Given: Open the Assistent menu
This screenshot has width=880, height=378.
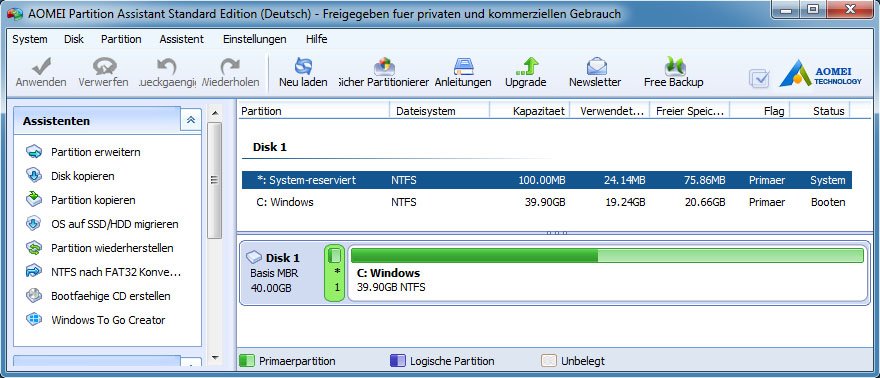Looking at the screenshot, I should (181, 39).
